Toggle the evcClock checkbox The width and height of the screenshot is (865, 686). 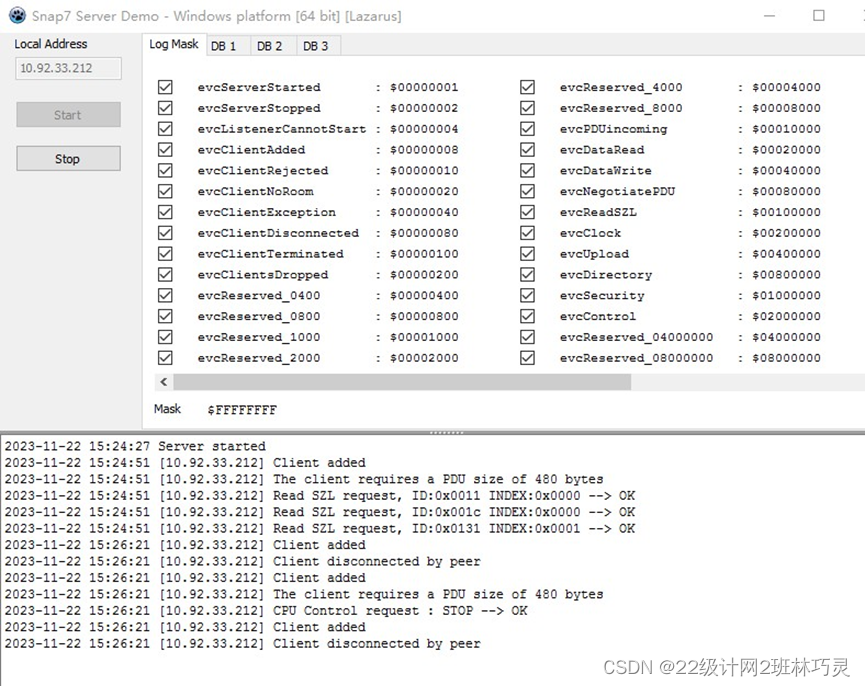coord(527,233)
